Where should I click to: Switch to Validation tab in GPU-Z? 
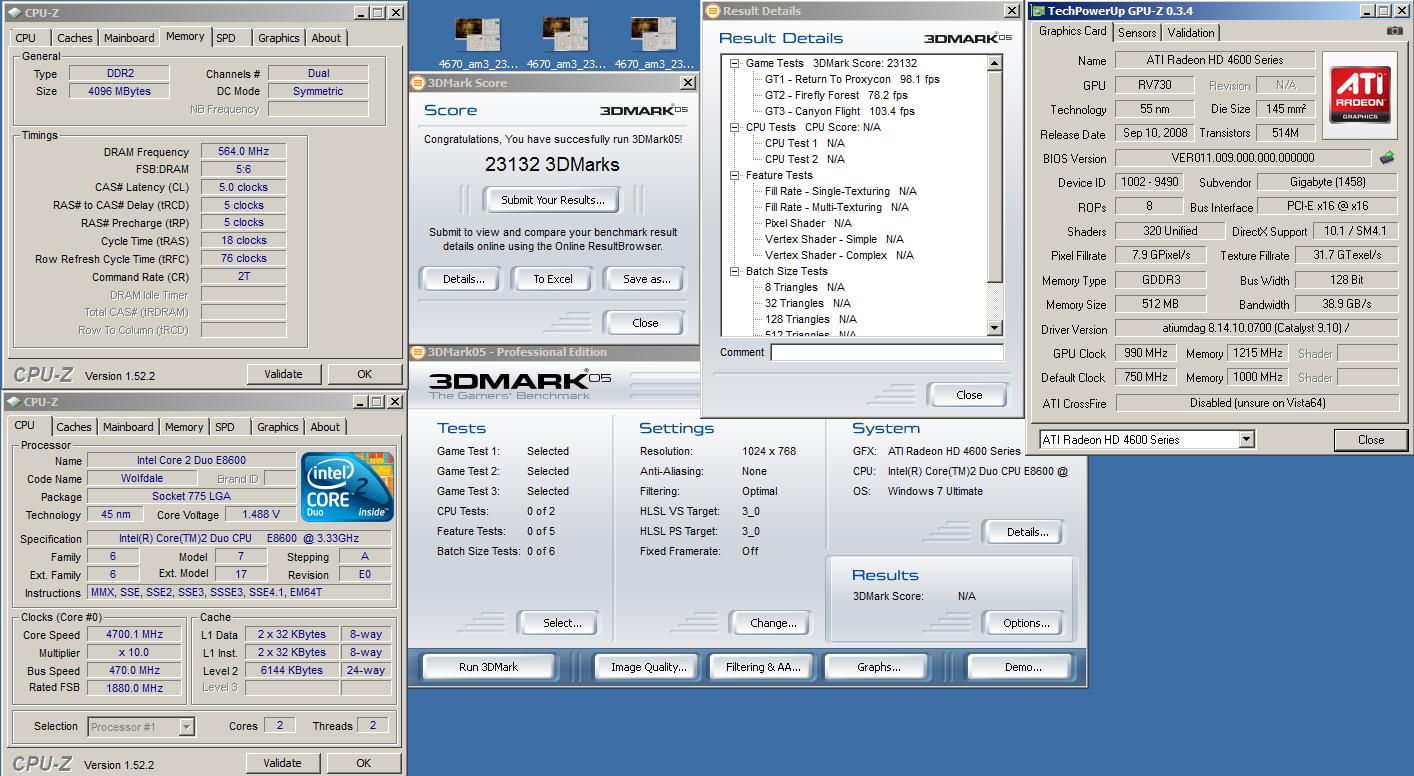tap(1191, 32)
